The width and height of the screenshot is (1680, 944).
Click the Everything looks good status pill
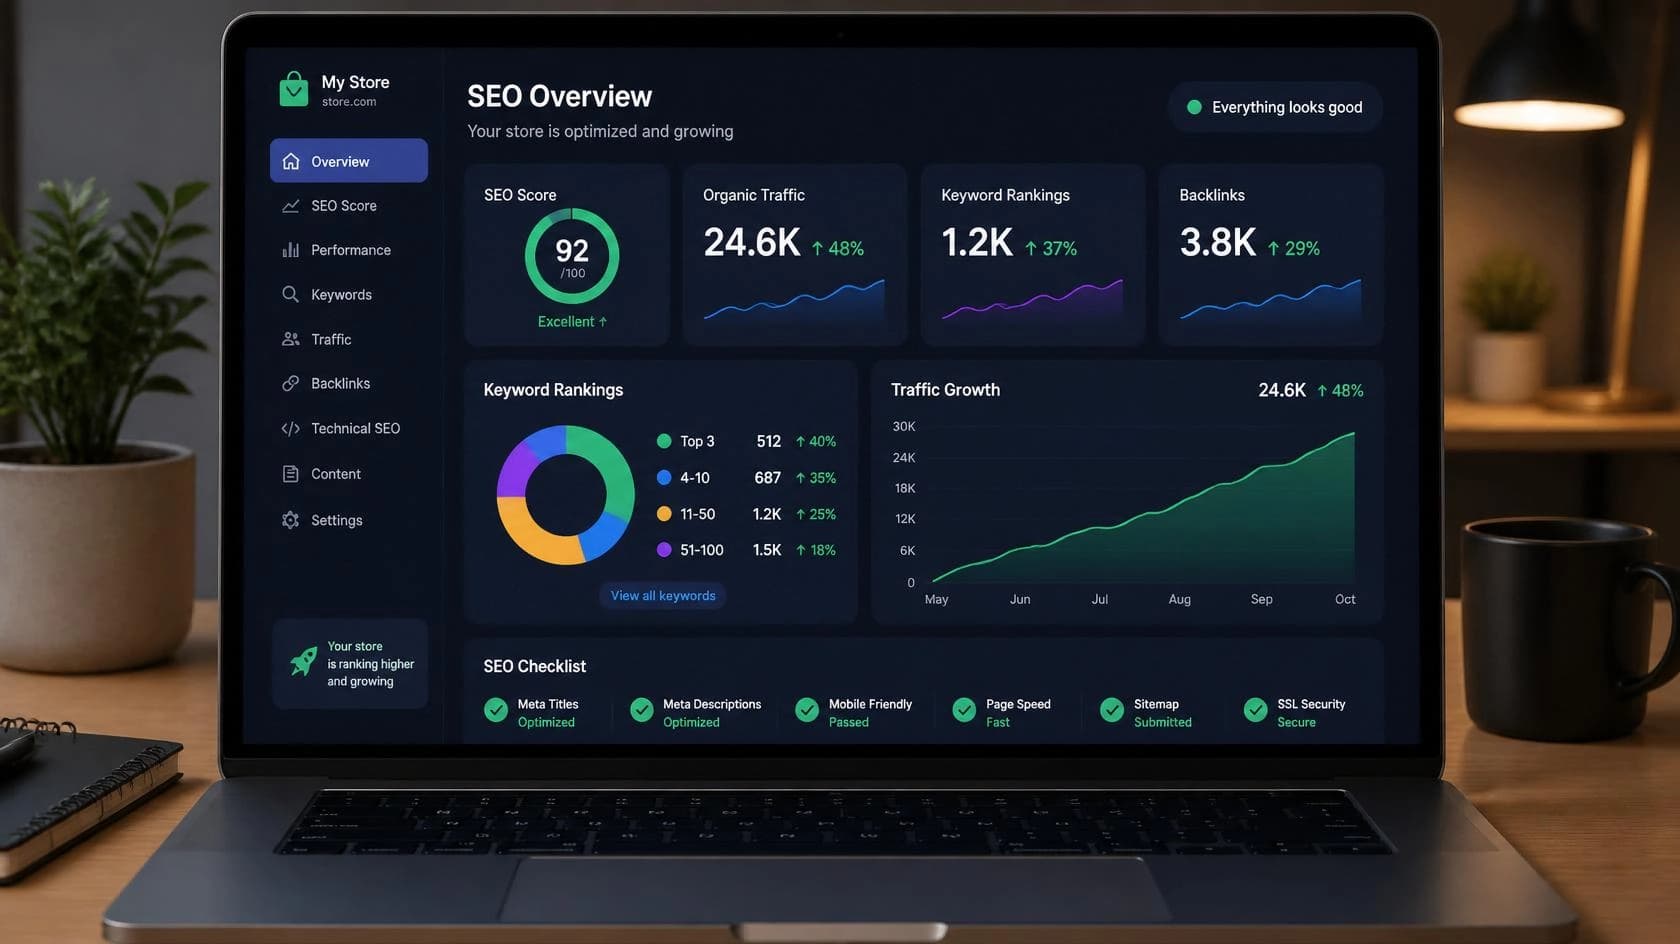tap(1275, 107)
